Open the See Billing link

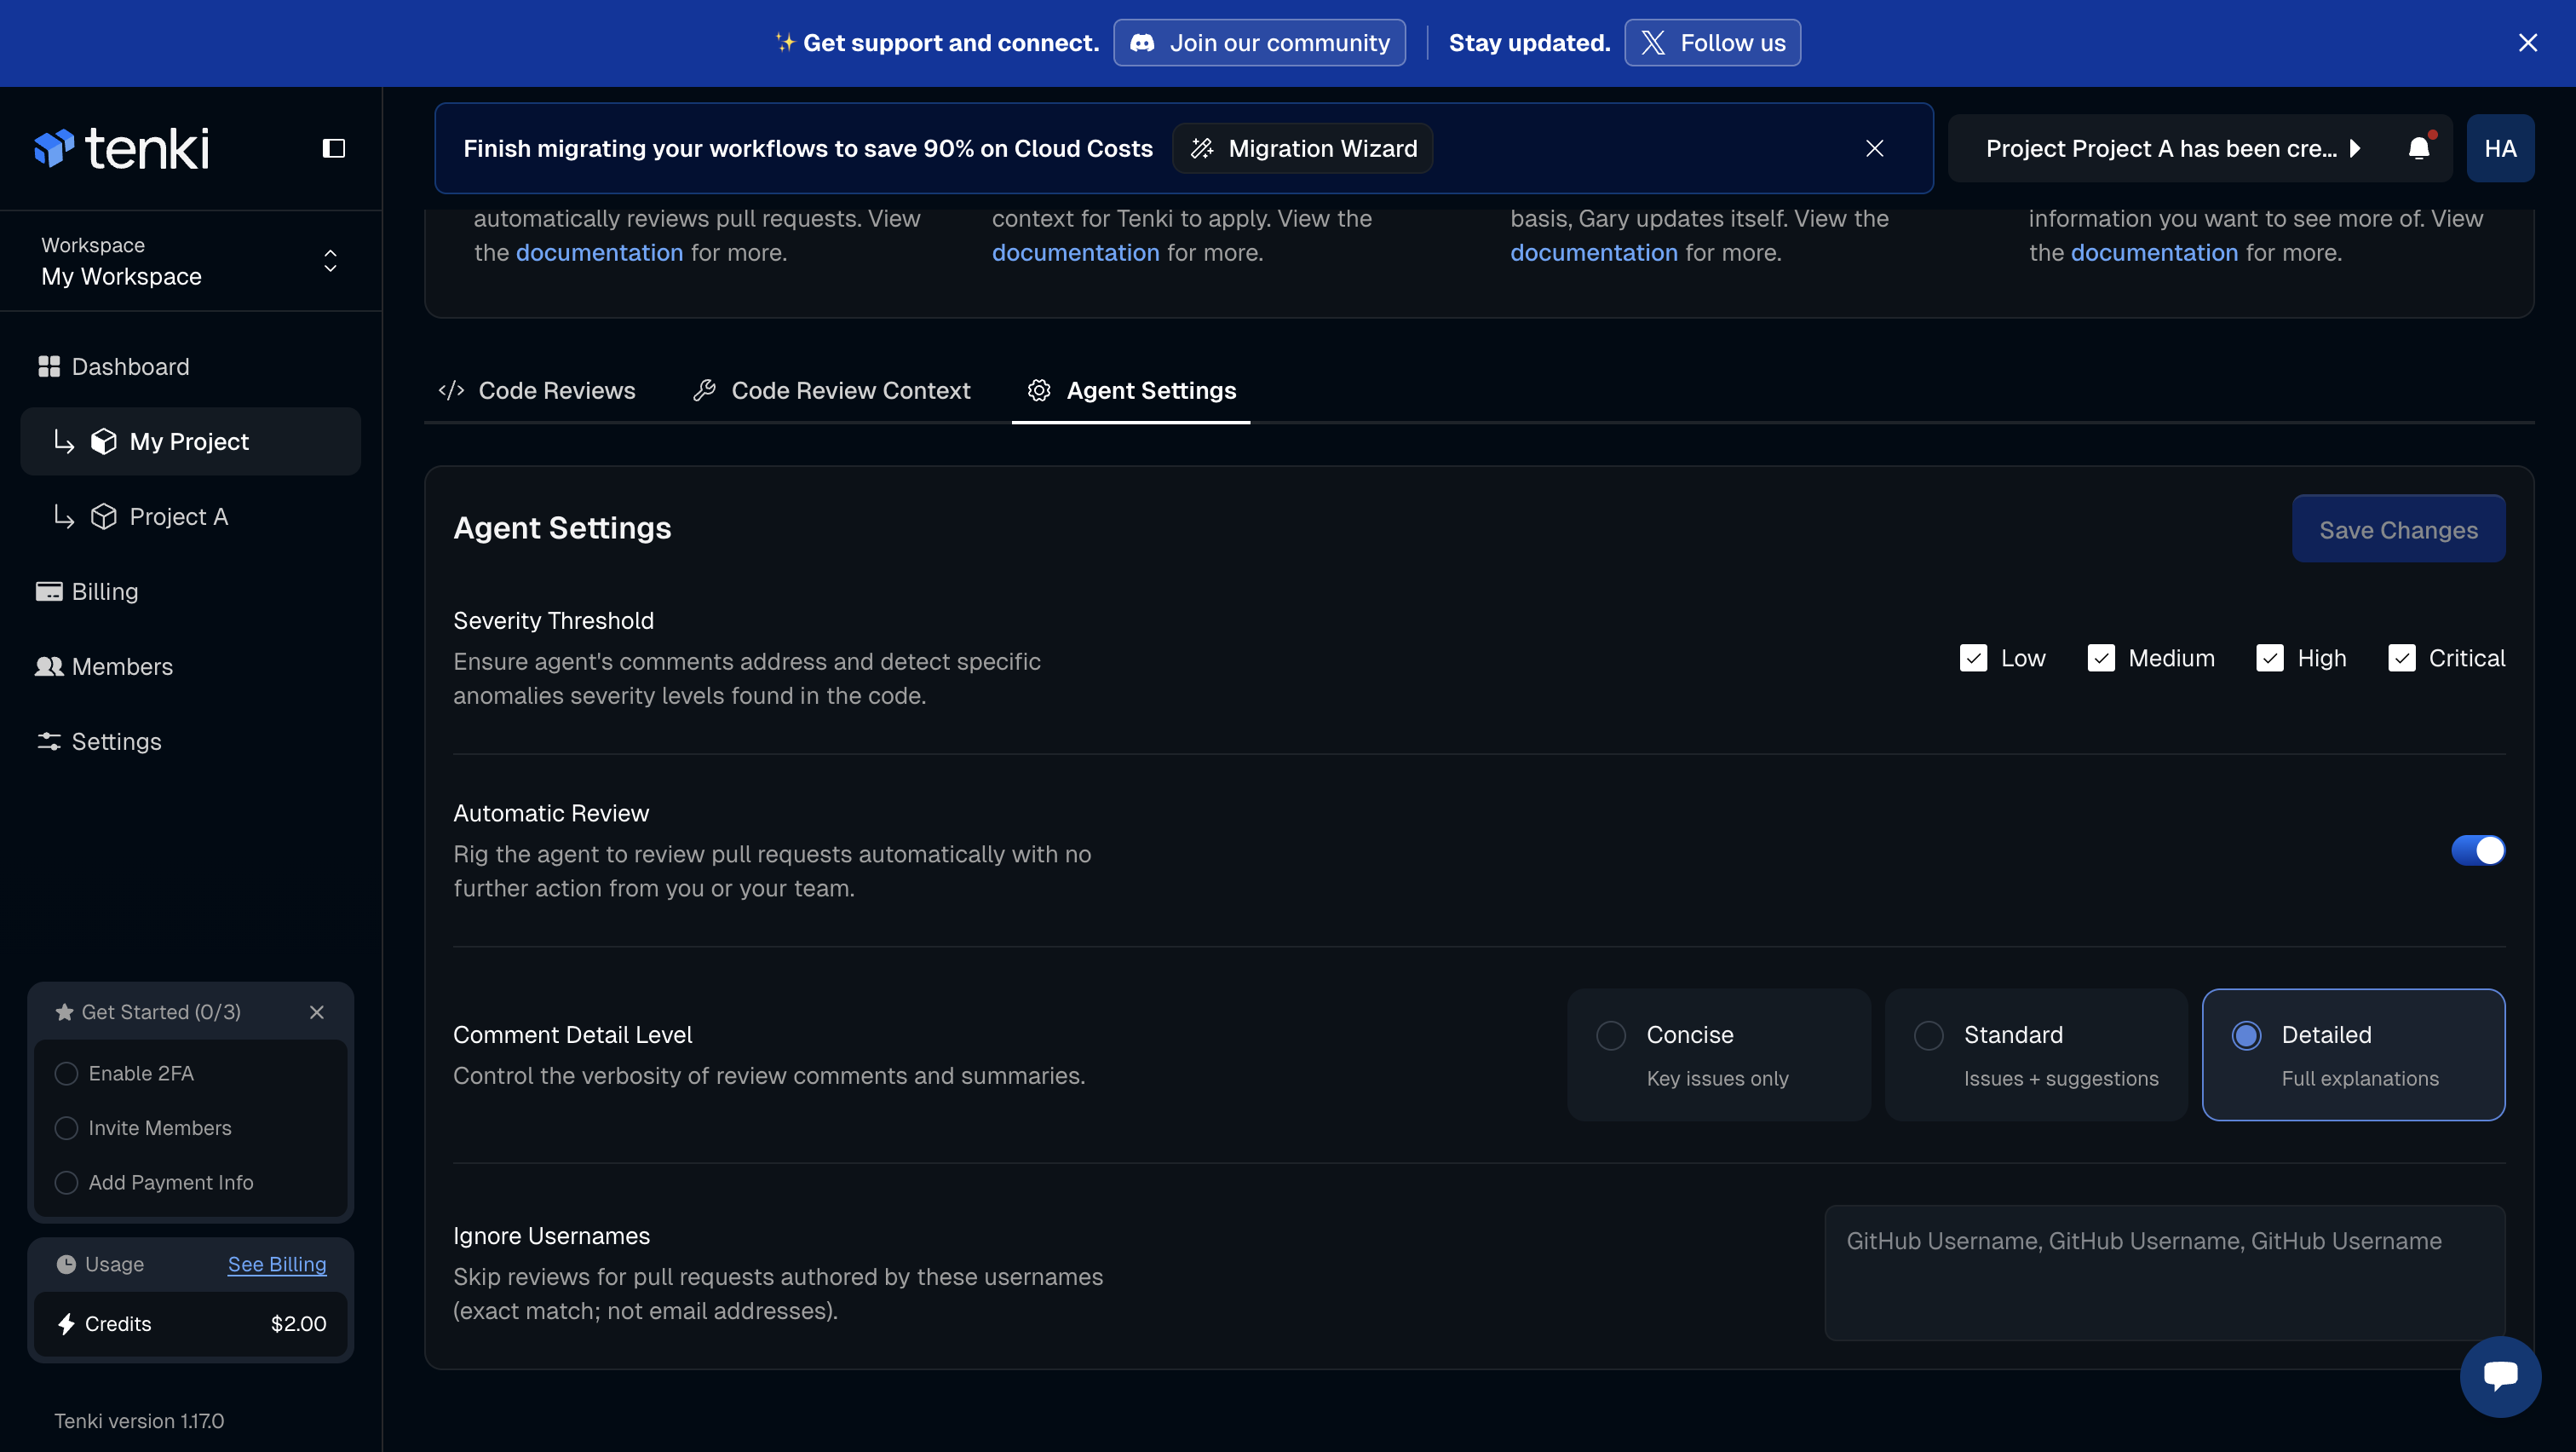pos(277,1264)
